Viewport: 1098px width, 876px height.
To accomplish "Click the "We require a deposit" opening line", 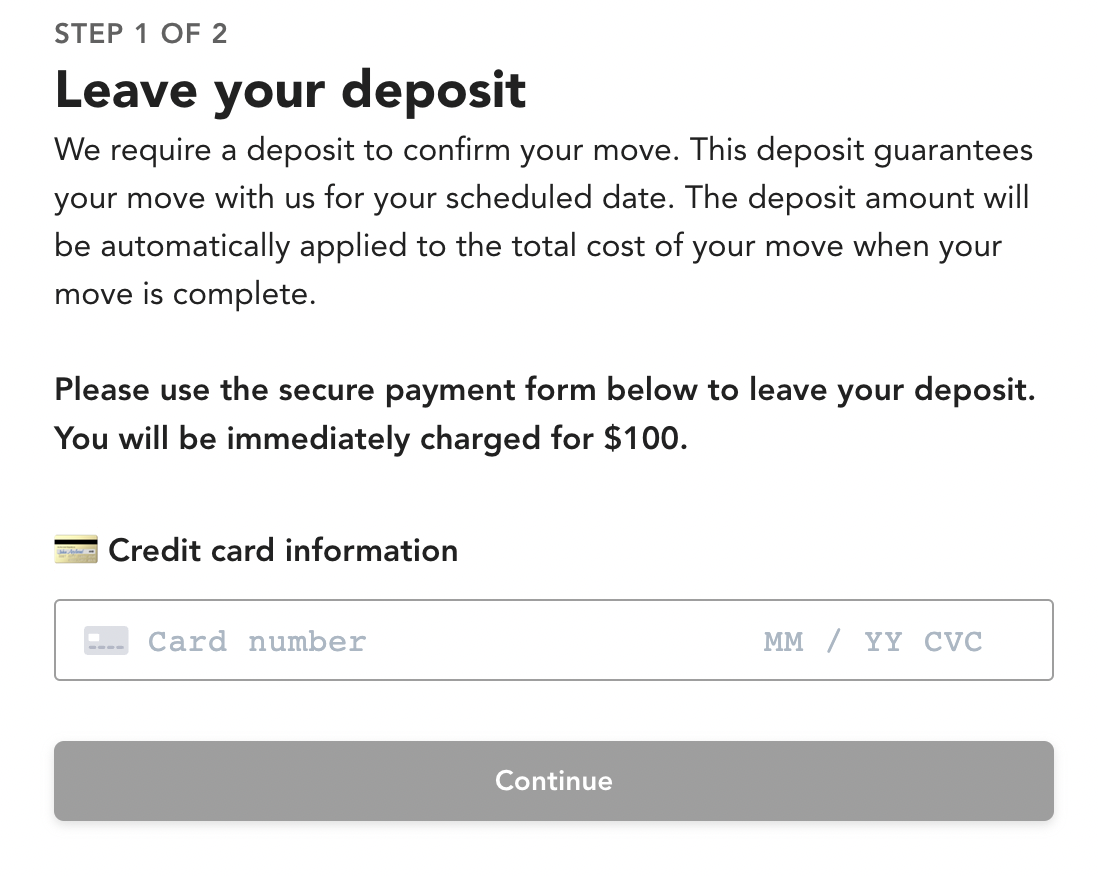I will click(x=543, y=150).
